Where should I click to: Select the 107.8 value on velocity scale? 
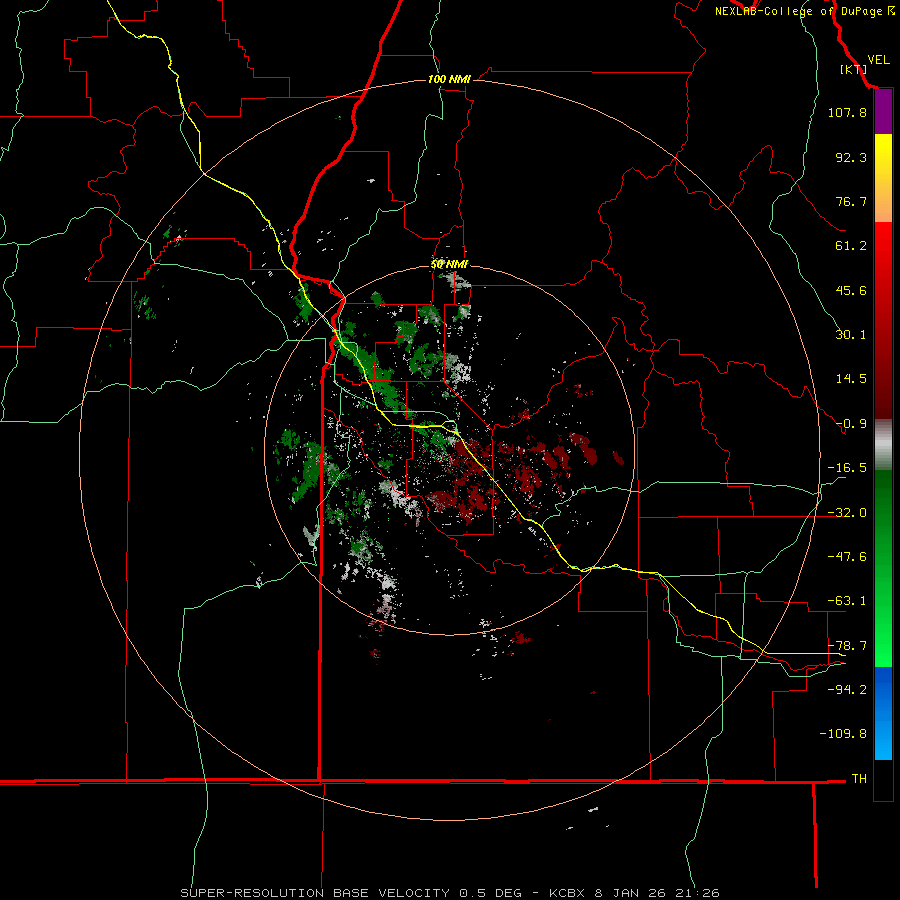[847, 112]
